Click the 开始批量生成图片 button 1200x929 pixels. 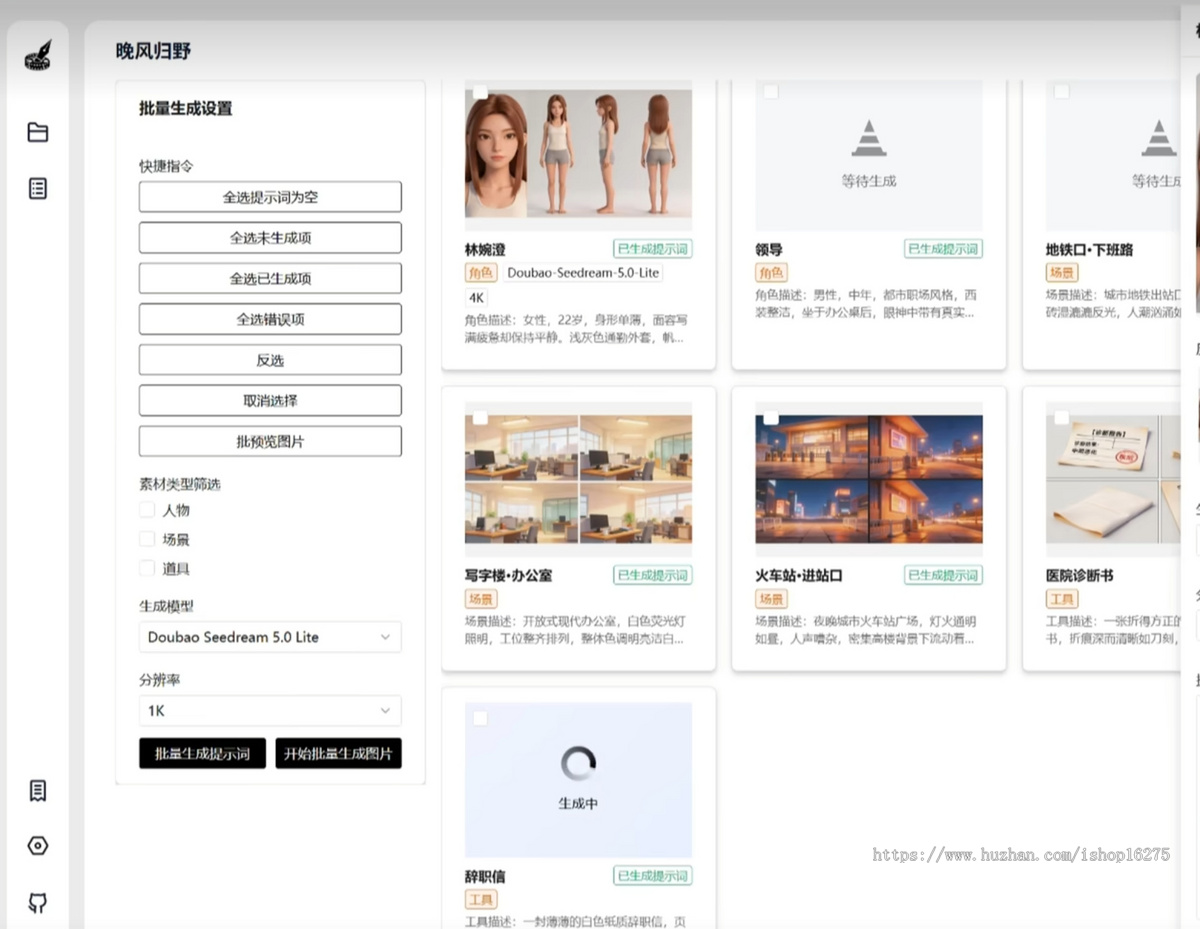338,753
